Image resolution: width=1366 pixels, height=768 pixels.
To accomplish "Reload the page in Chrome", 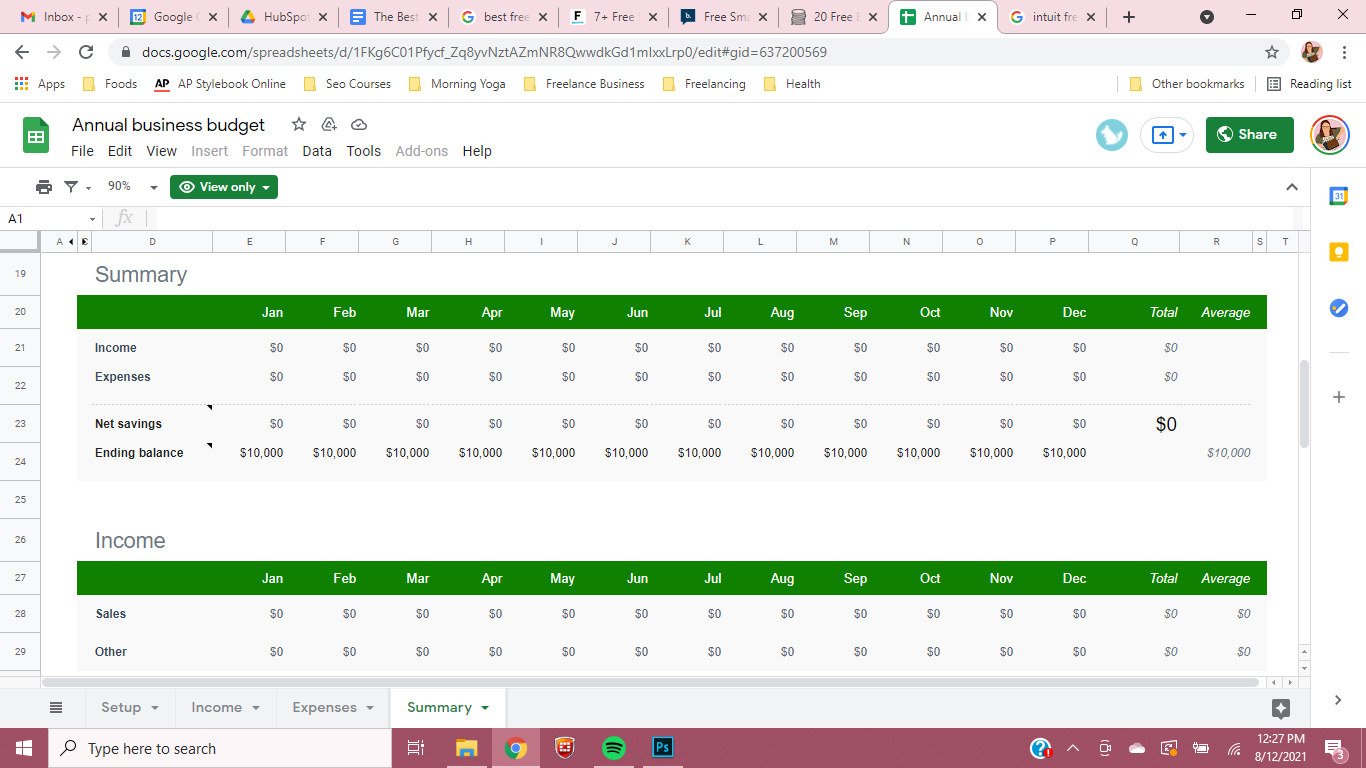I will coord(86,52).
